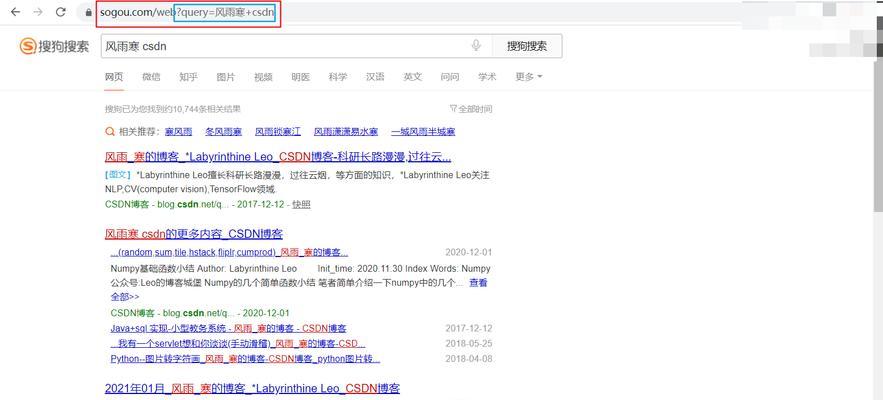
Task: Click the 2020-12-01 date beside numpy post
Action: 469,252
